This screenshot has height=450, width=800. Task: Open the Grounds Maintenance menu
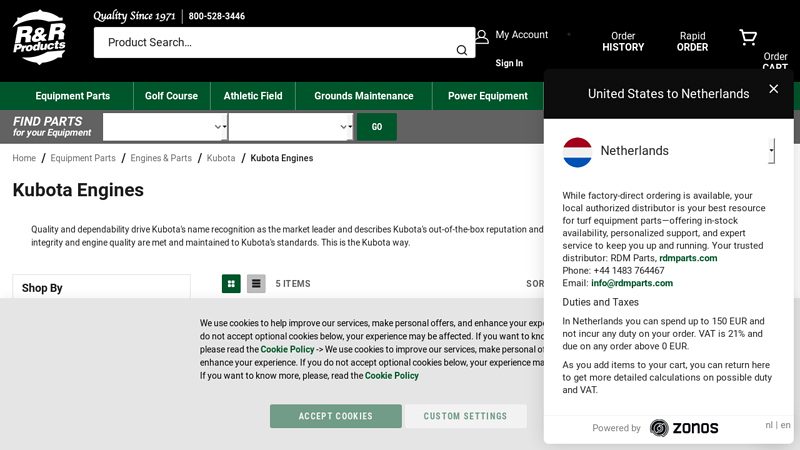click(x=363, y=96)
